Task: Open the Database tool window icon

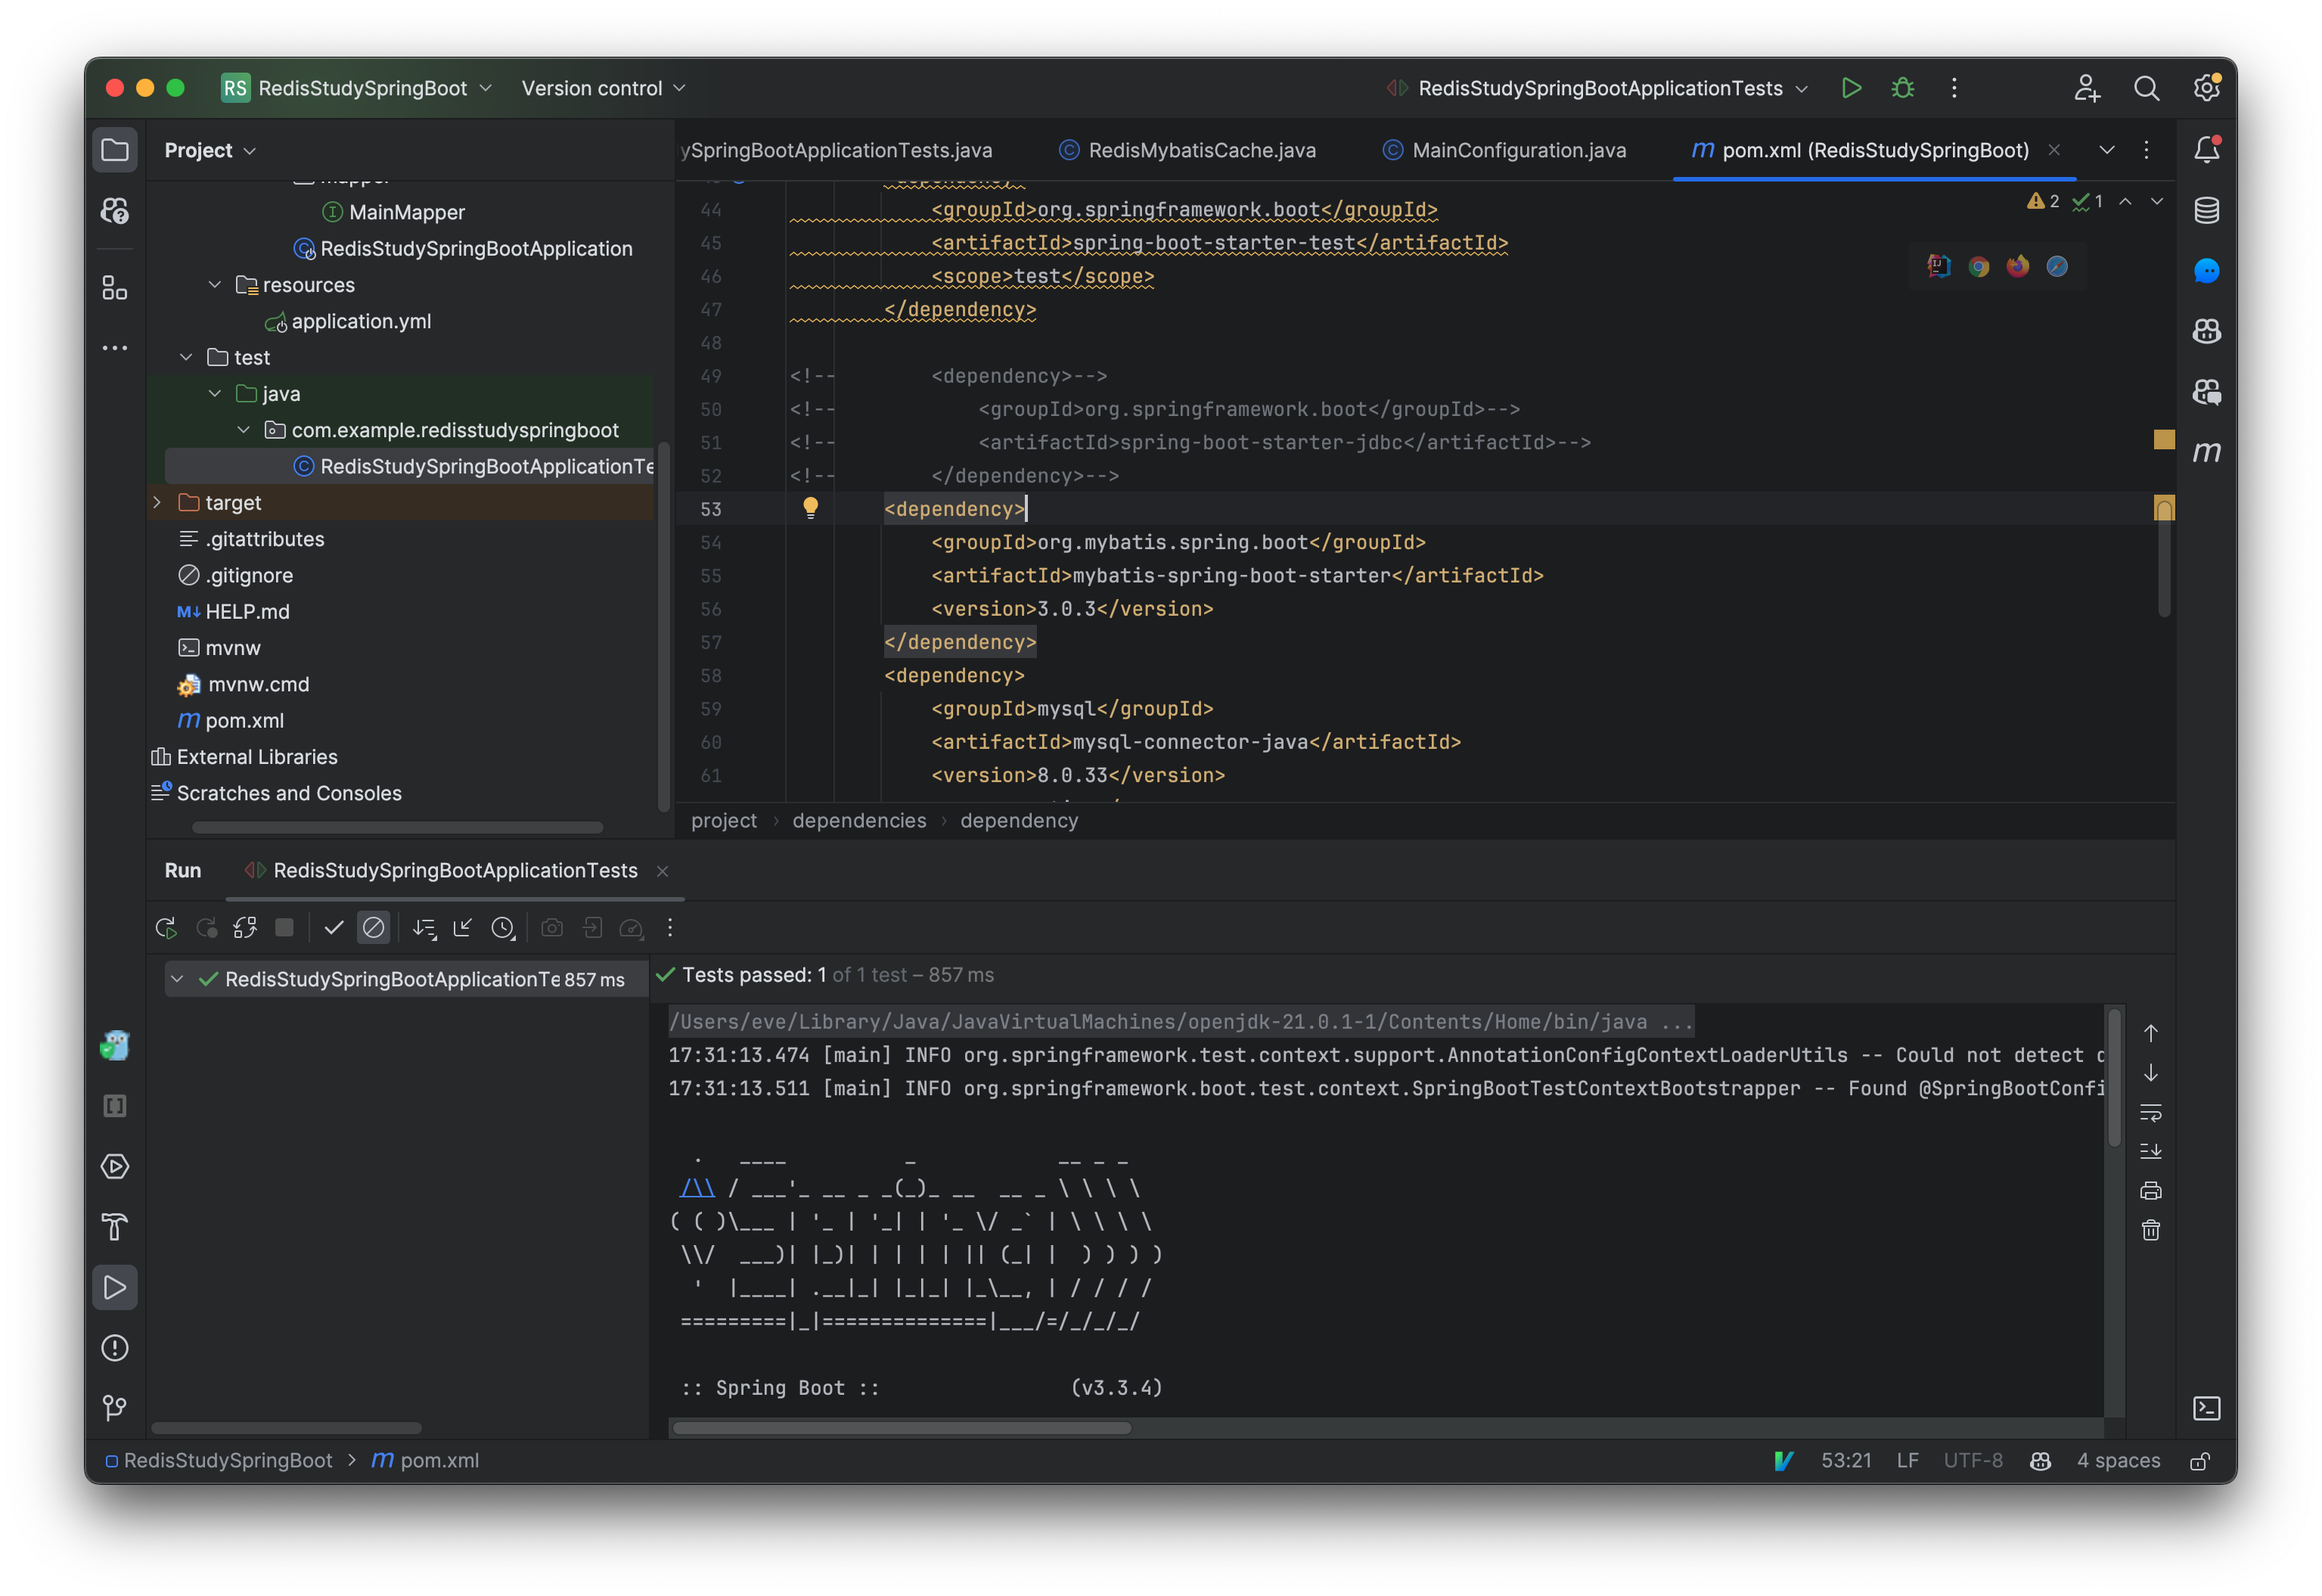Action: [2207, 211]
